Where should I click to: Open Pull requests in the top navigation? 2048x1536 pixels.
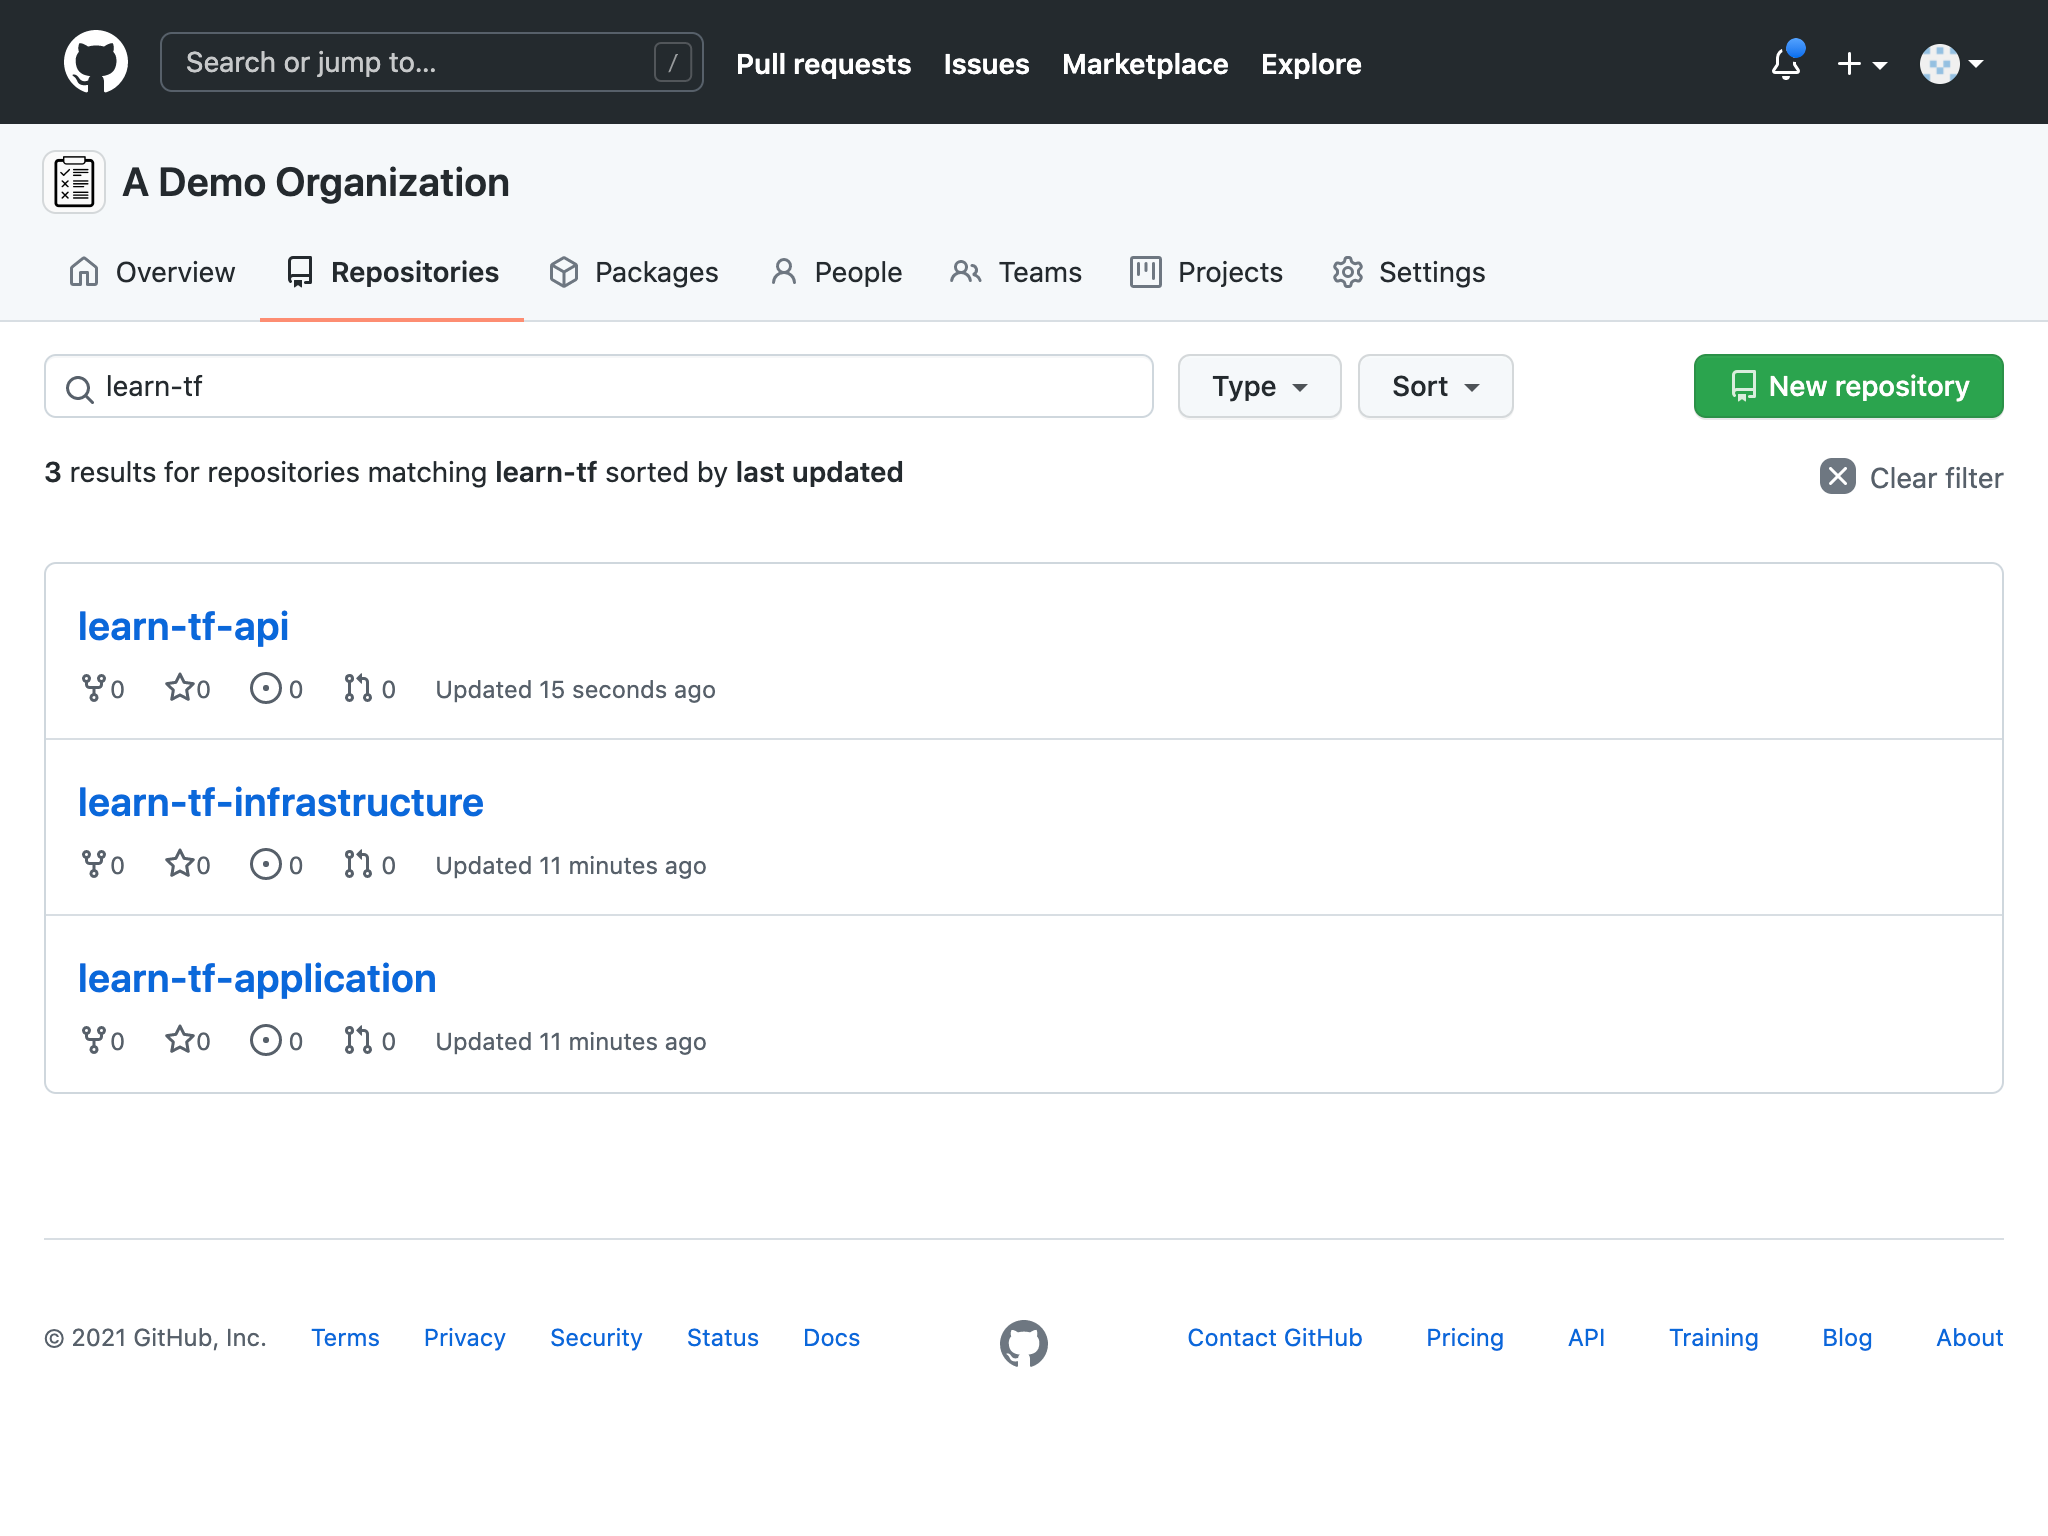click(823, 64)
